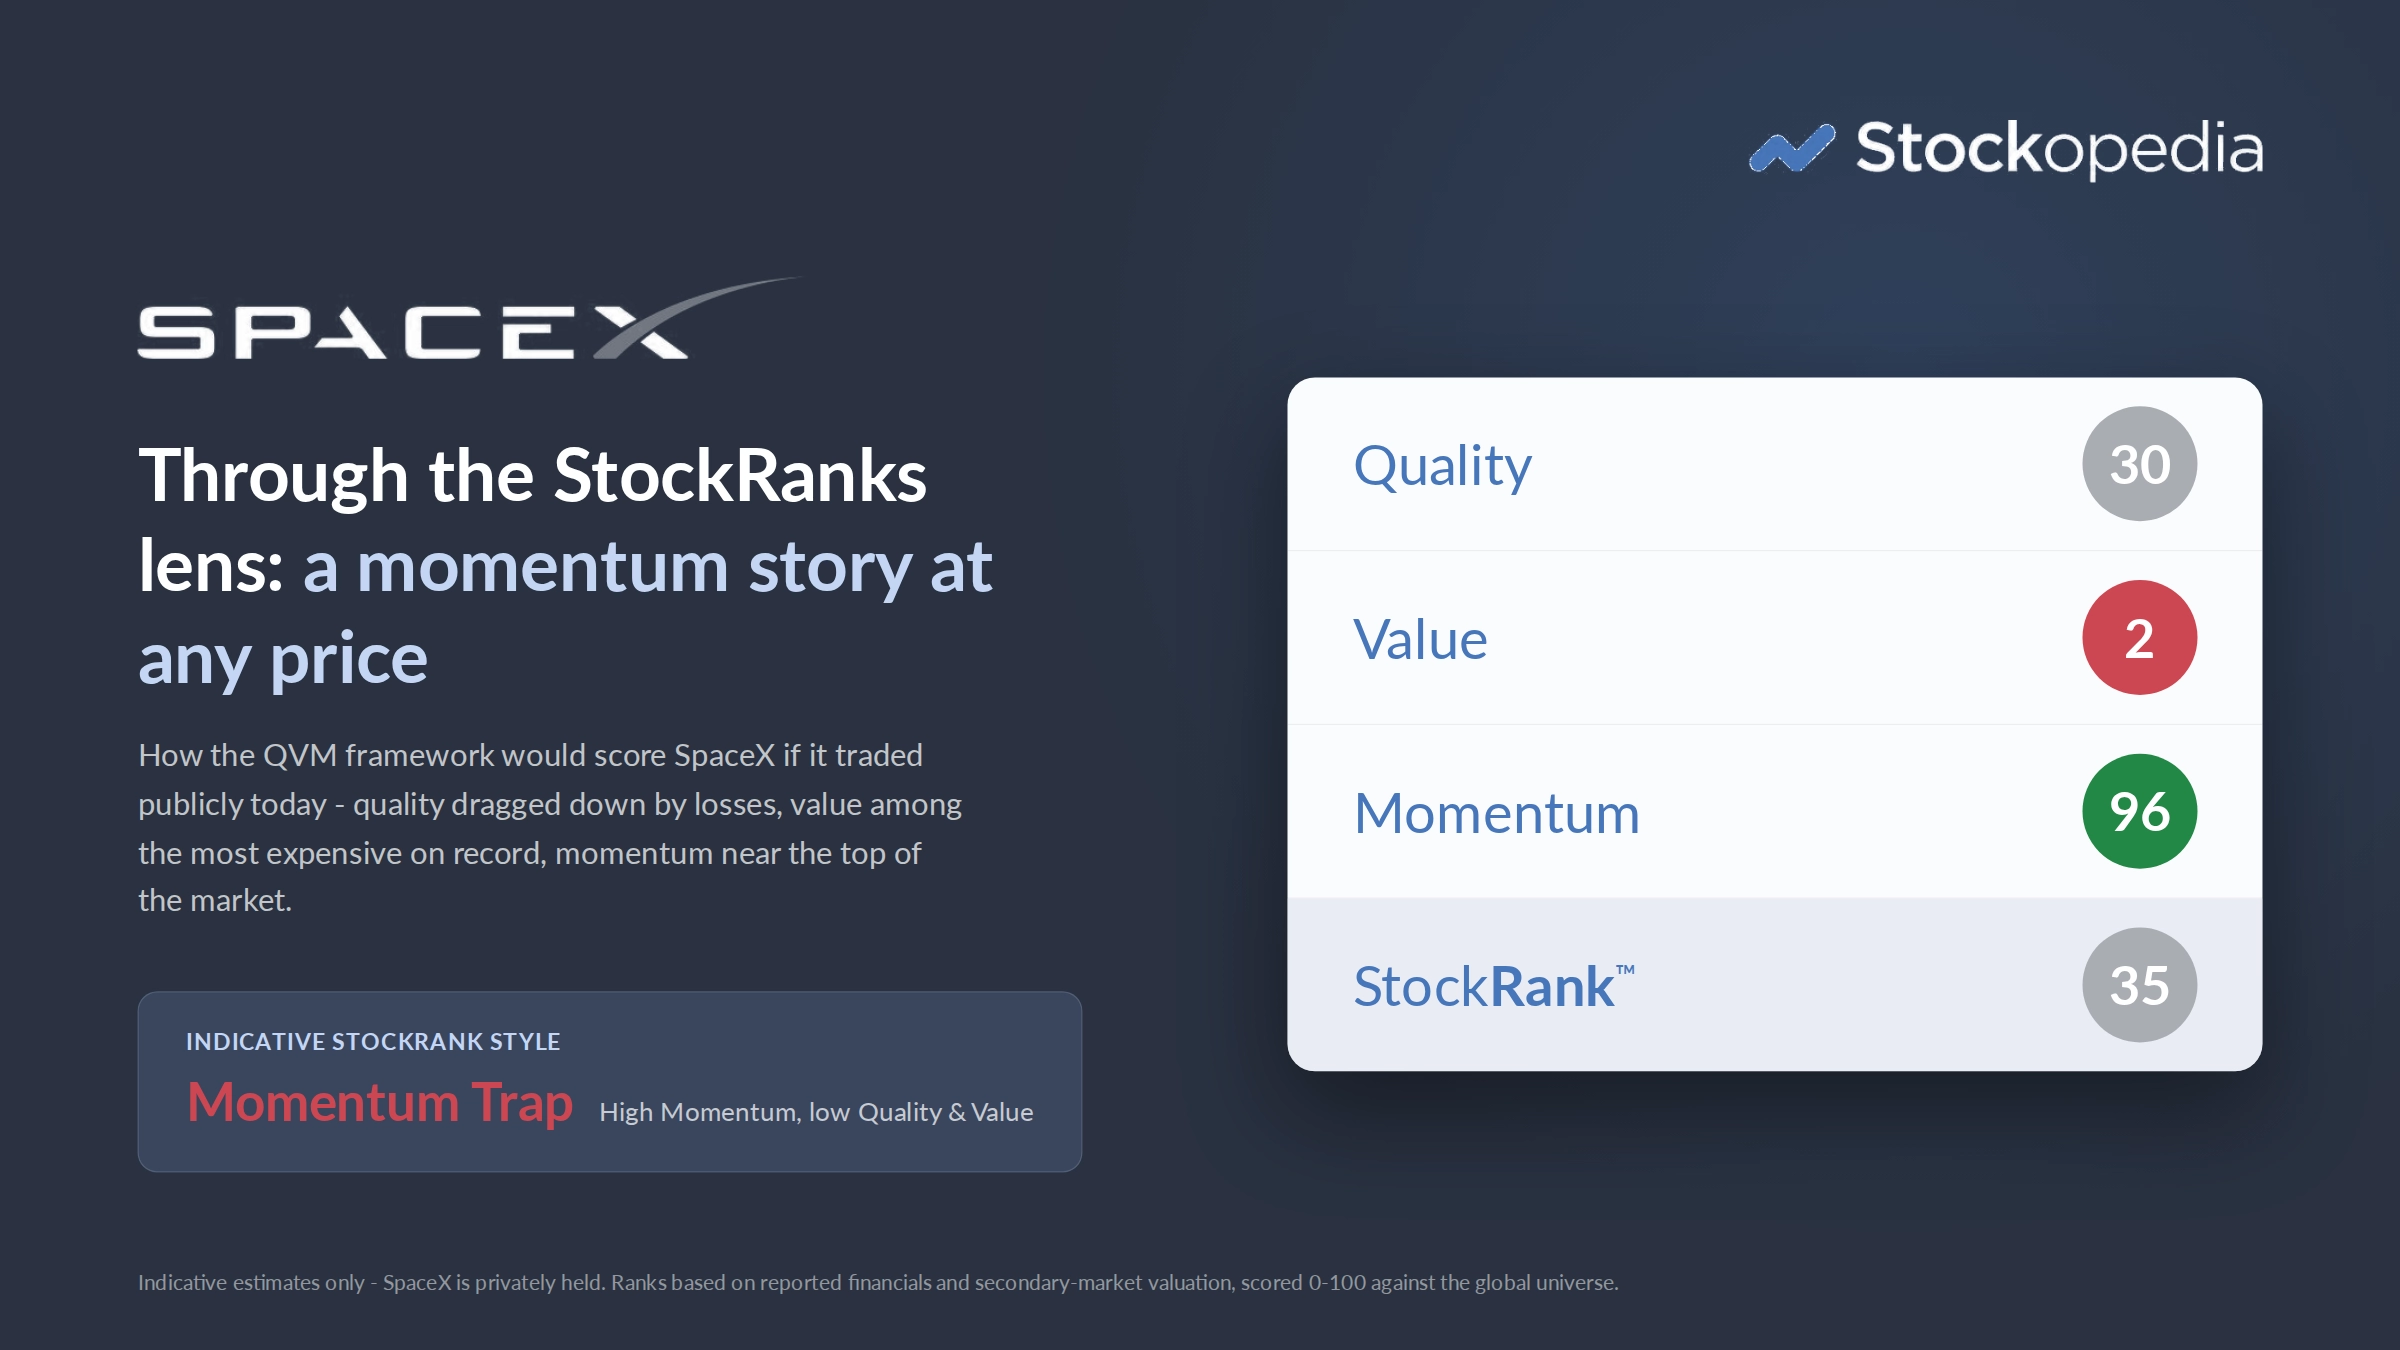
Task: Click the Stockopedia wordmark text
Action: (x=2059, y=149)
